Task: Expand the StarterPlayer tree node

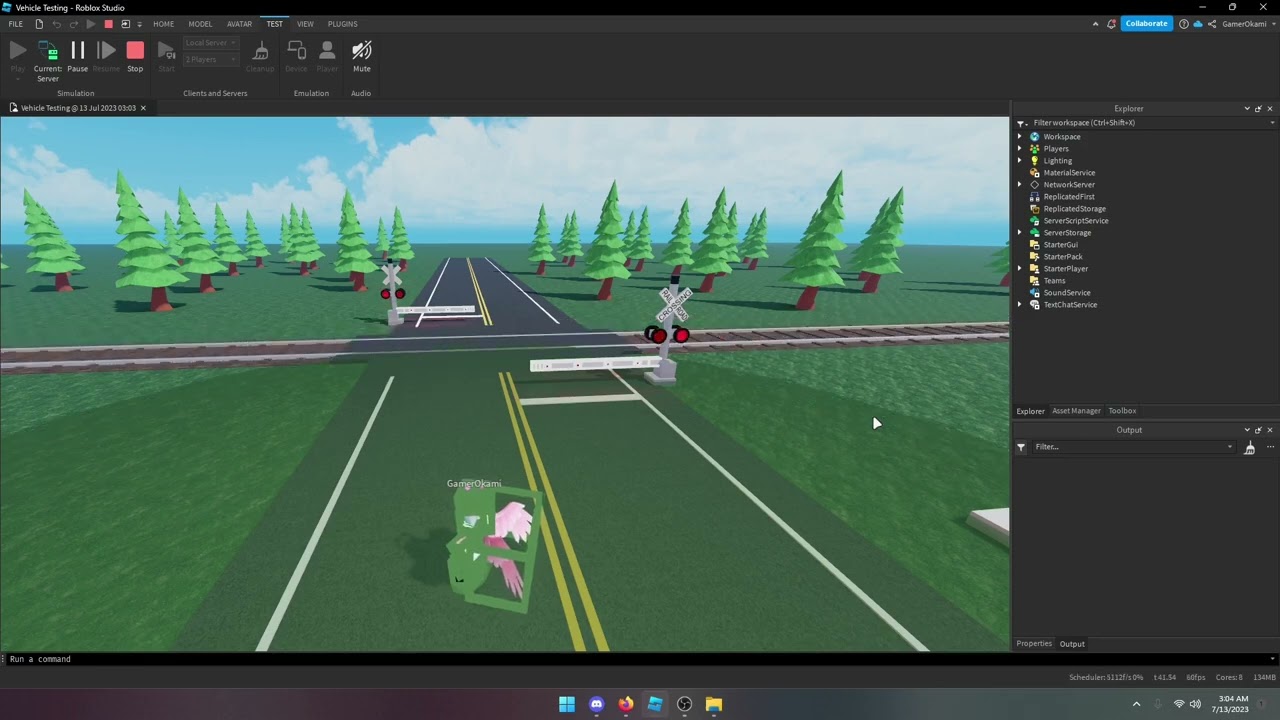Action: pyautogui.click(x=1020, y=269)
